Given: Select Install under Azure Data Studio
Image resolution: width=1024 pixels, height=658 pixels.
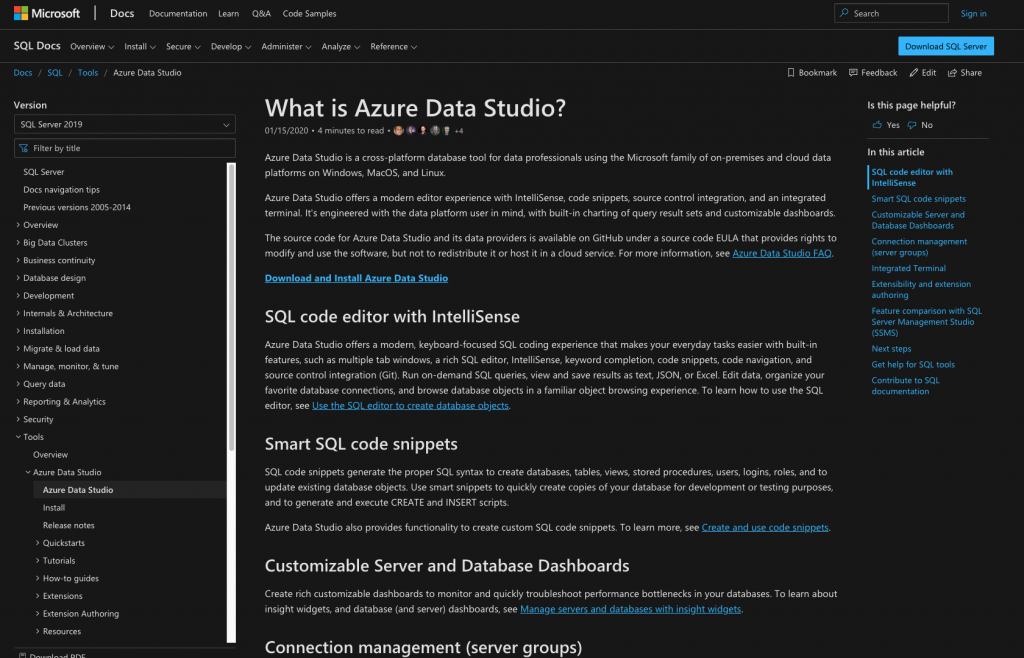Looking at the screenshot, I should tap(54, 507).
